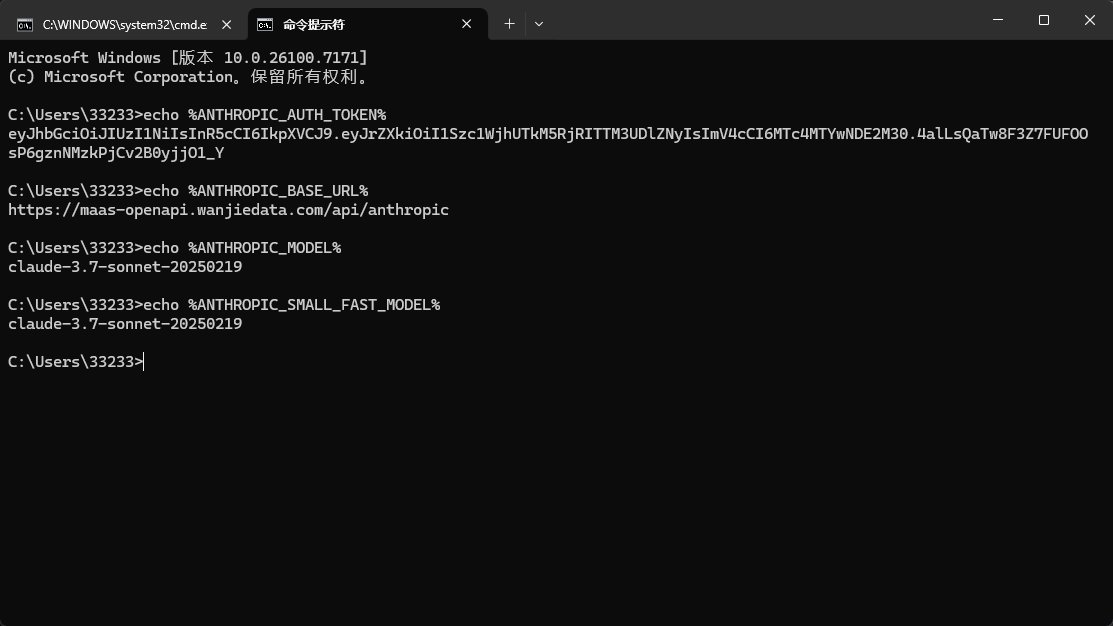1113x626 pixels.
Task: Close the terminal window
Action: coord(1090,20)
